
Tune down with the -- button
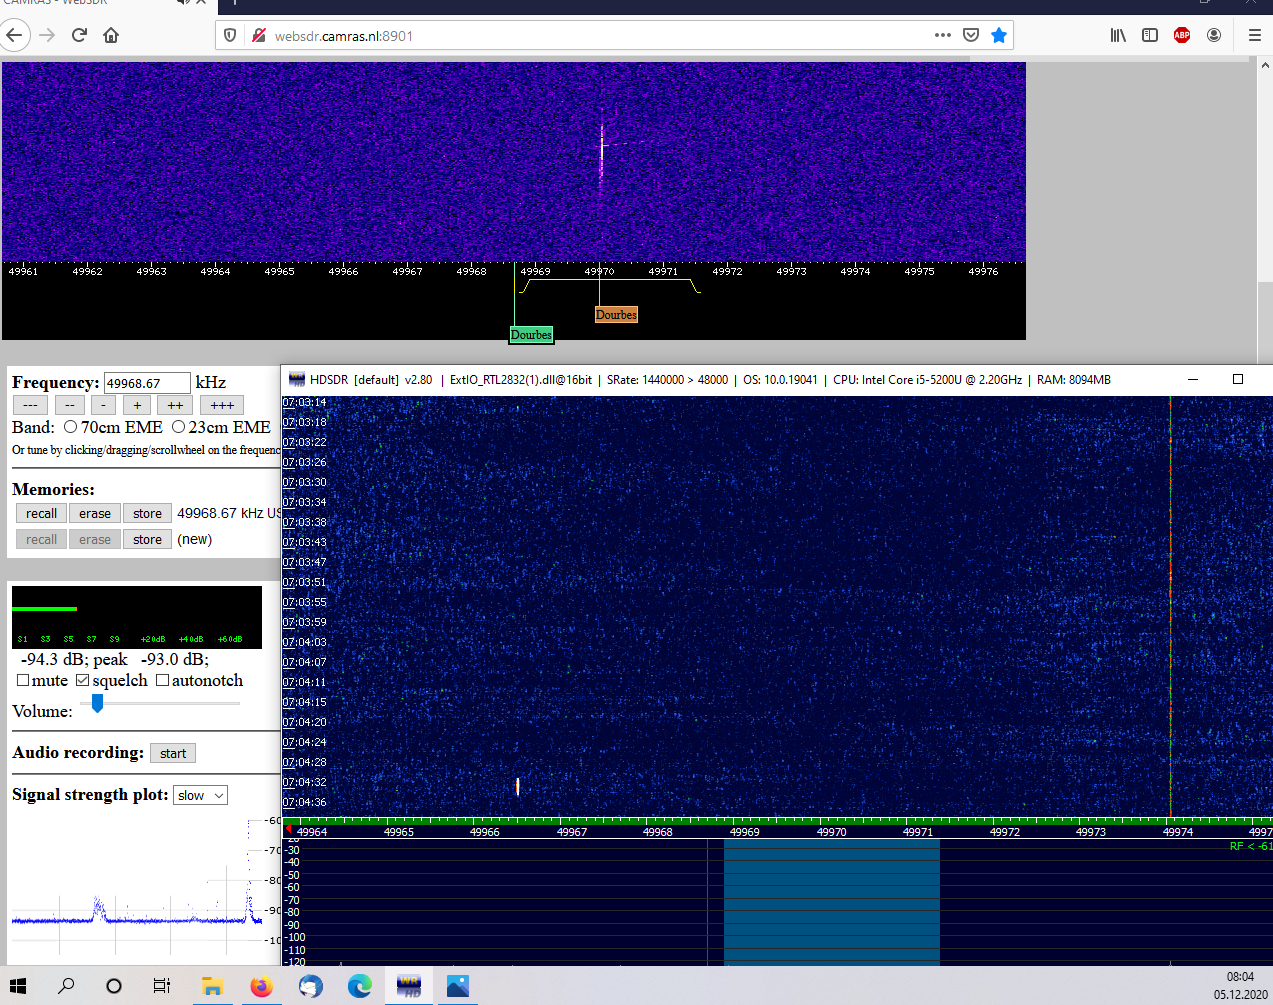(x=70, y=405)
